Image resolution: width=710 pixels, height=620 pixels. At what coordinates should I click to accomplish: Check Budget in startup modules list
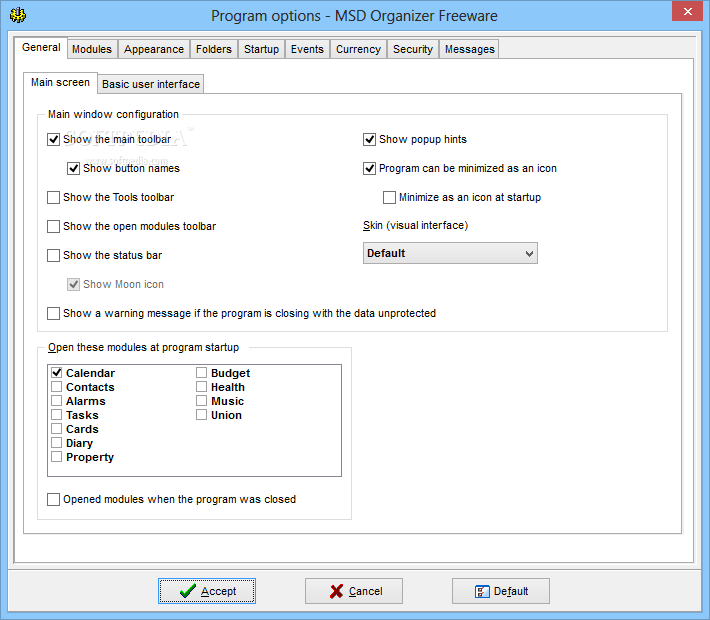coord(201,373)
